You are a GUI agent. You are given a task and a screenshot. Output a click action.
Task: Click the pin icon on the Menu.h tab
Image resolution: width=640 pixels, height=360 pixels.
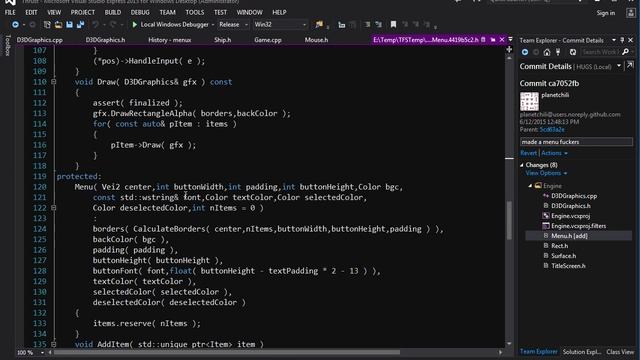[x=484, y=40]
